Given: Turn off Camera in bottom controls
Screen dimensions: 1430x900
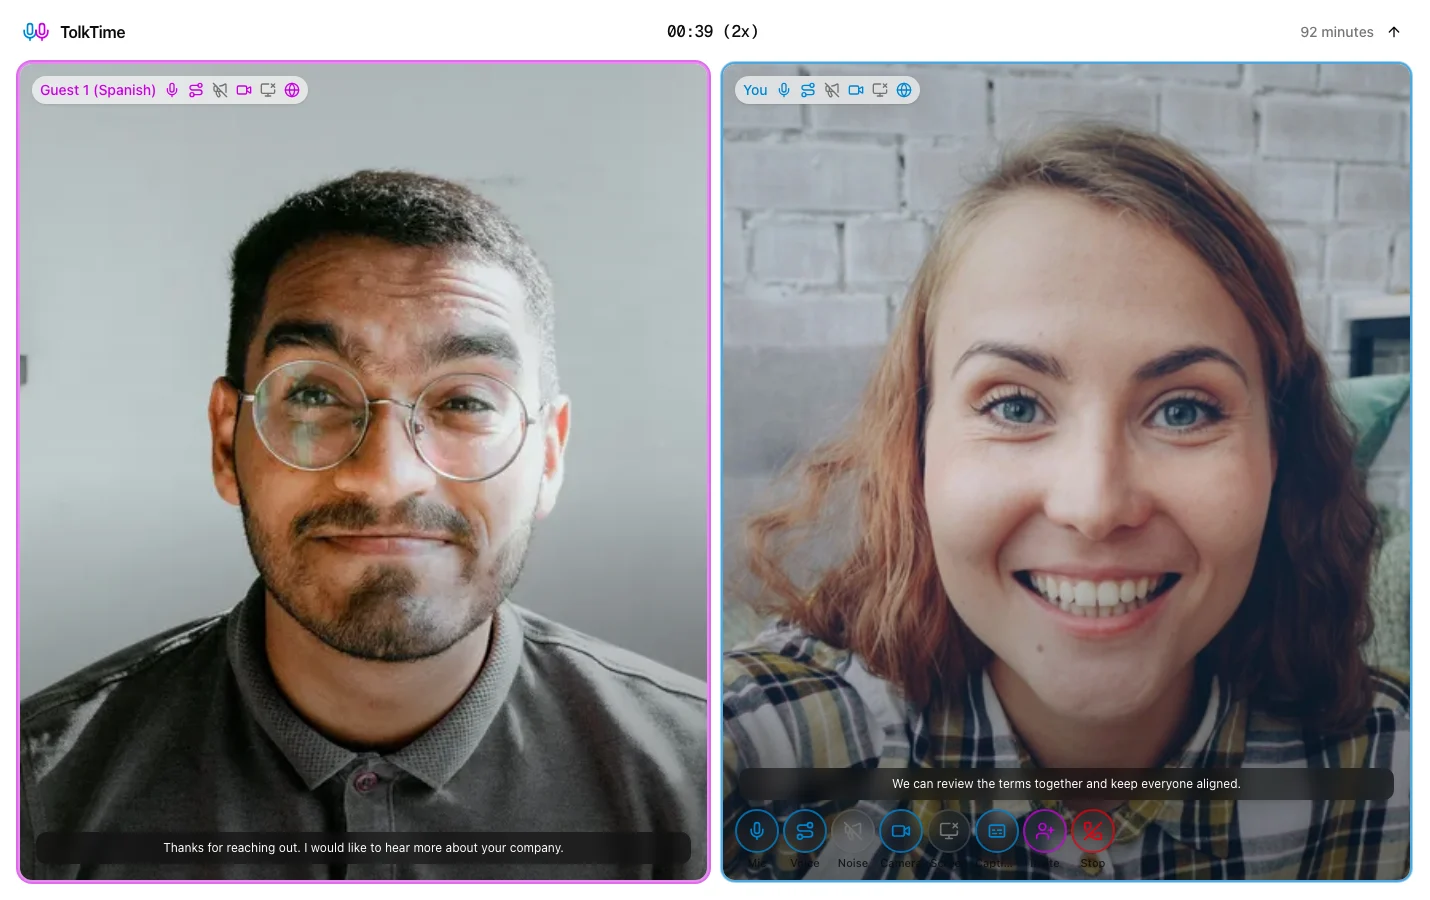Looking at the screenshot, I should coord(901,831).
